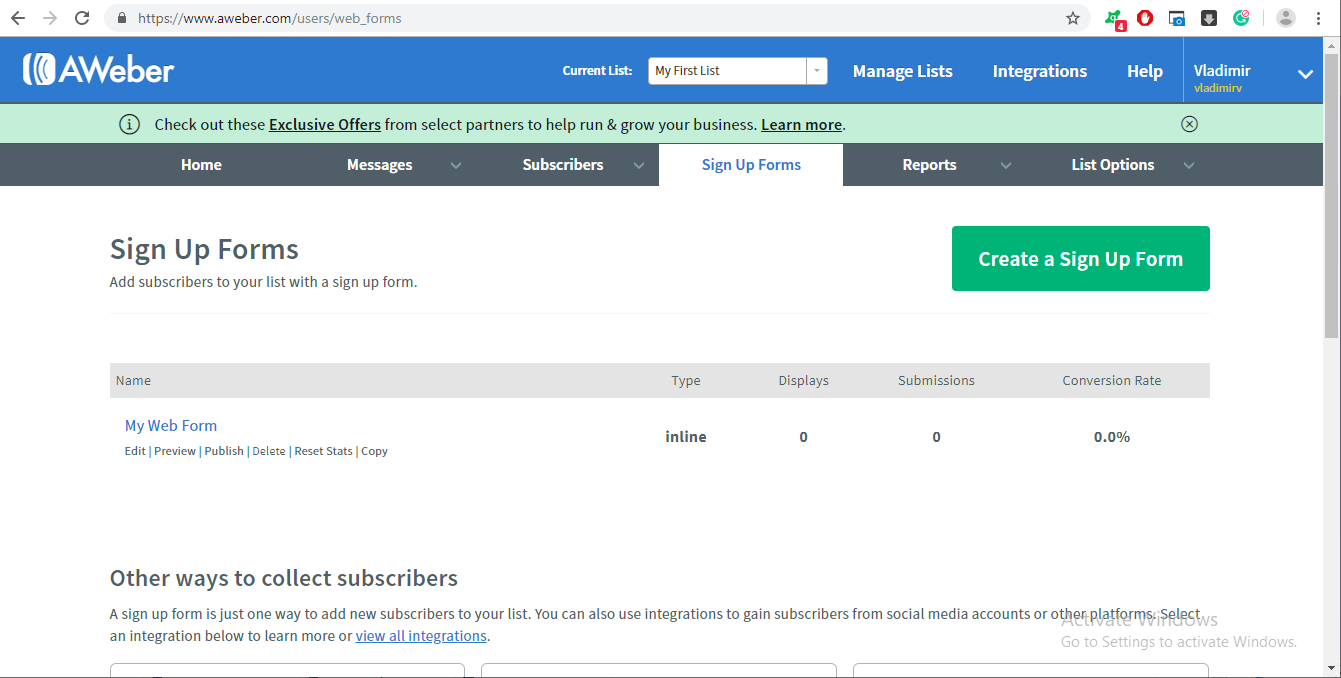Click the browser back arrow
The height and width of the screenshot is (678, 1341).
20,17
